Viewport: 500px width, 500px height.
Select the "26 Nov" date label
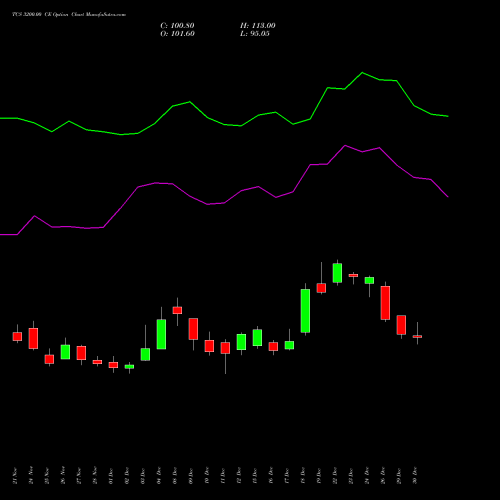pyautogui.click(x=63, y=476)
